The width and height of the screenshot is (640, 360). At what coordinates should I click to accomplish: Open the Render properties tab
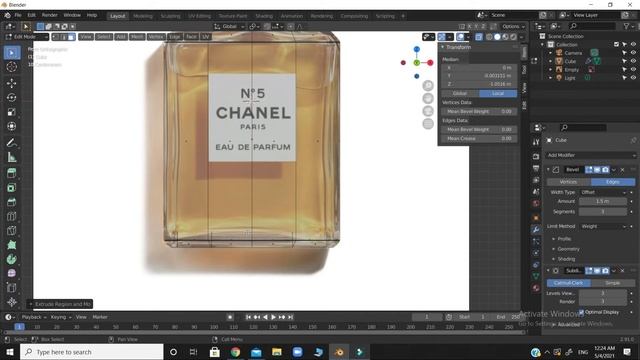point(536,156)
